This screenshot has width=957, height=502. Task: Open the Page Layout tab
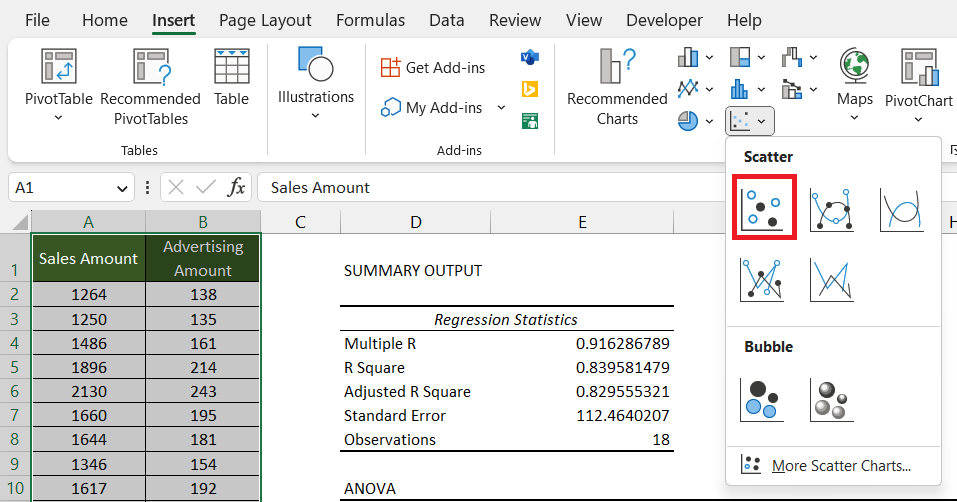point(265,20)
